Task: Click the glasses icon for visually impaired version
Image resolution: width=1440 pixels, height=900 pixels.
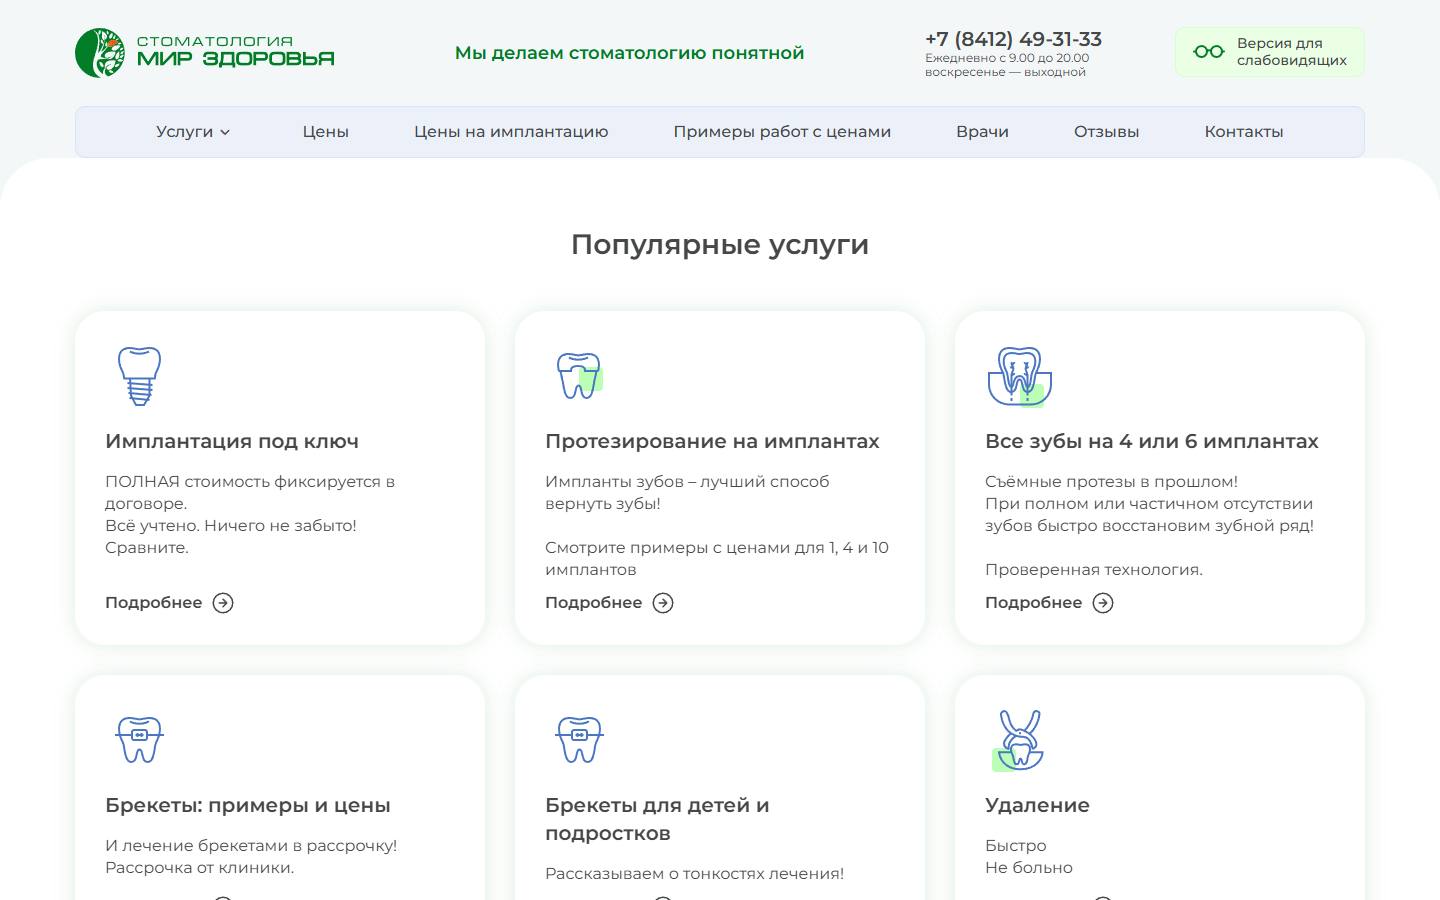Action: coord(1208,52)
